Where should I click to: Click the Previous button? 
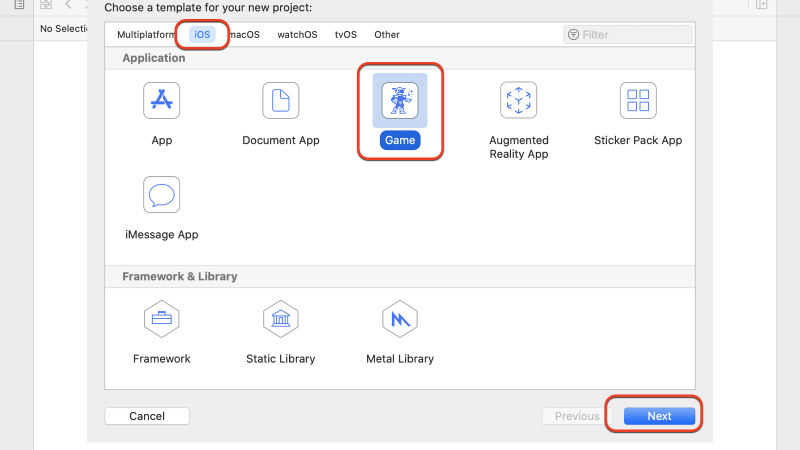point(577,416)
